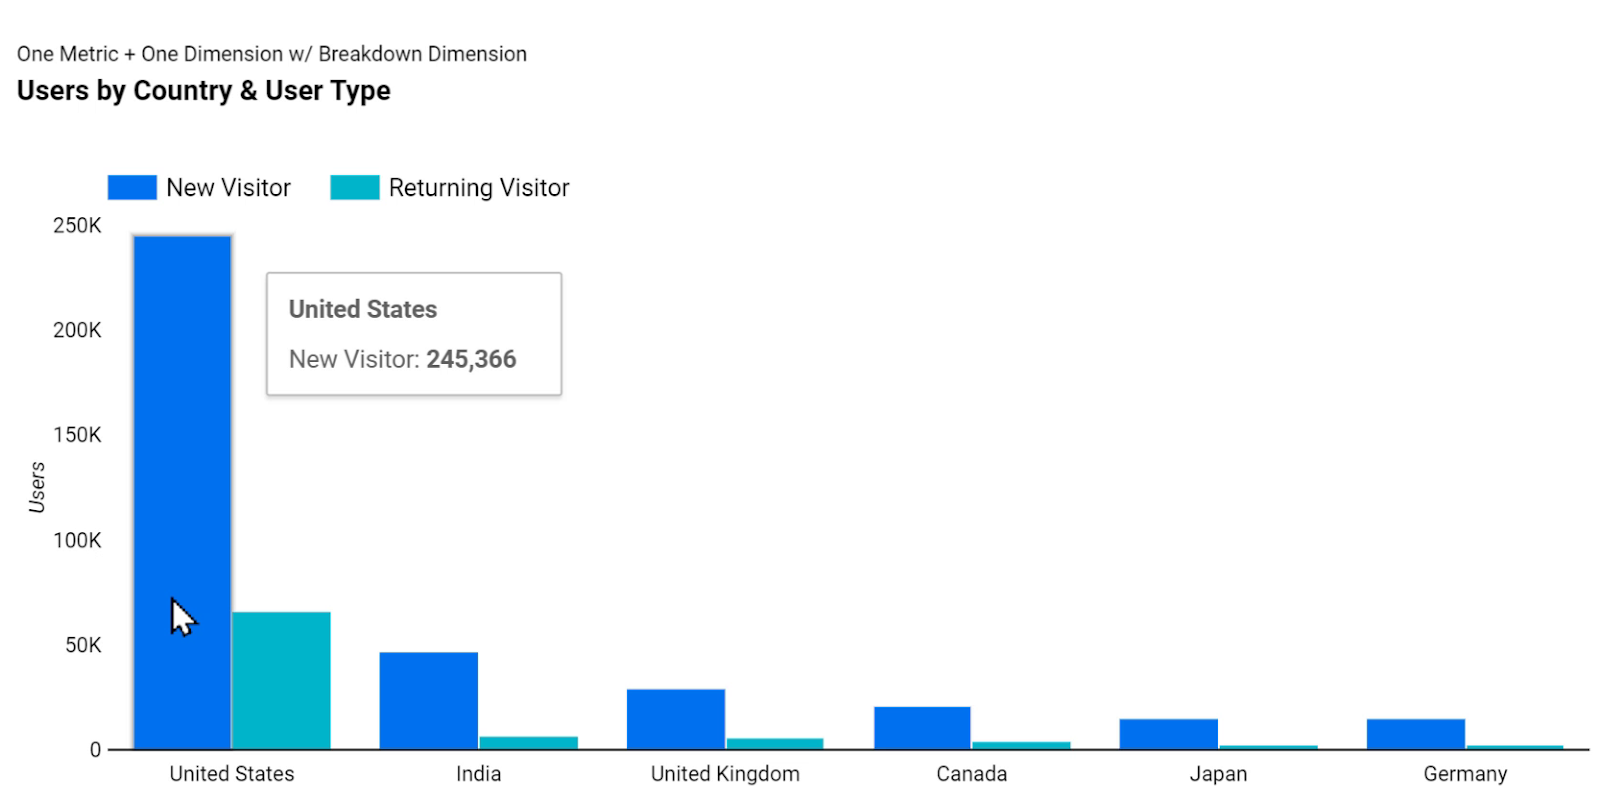Click the United States New Visitor bar
Viewport: 1600px width, 800px height.
pyautogui.click(x=182, y=492)
